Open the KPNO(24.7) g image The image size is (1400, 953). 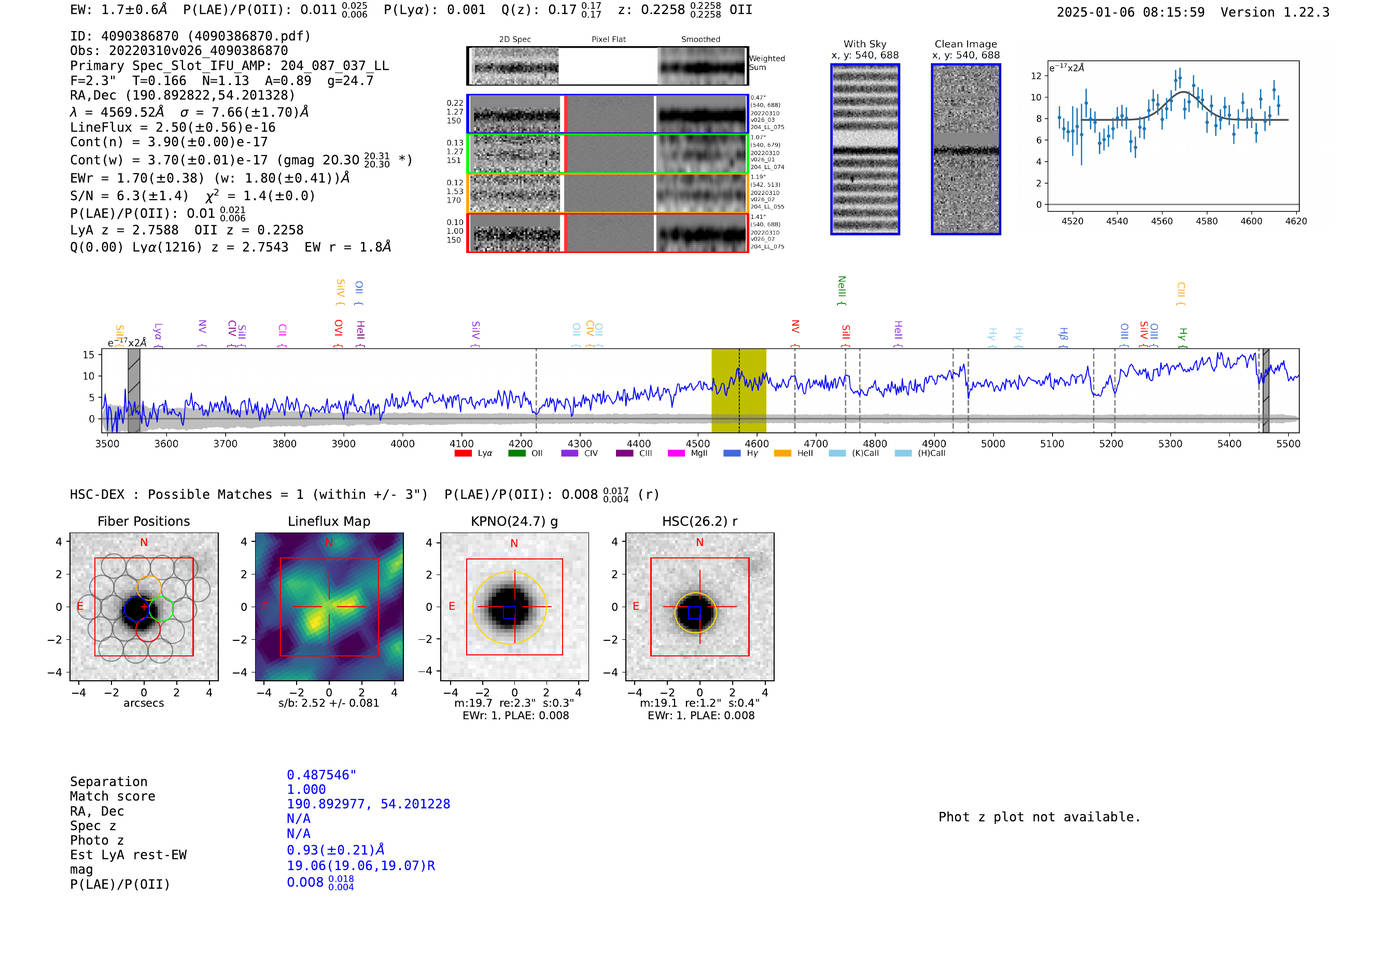tap(514, 607)
